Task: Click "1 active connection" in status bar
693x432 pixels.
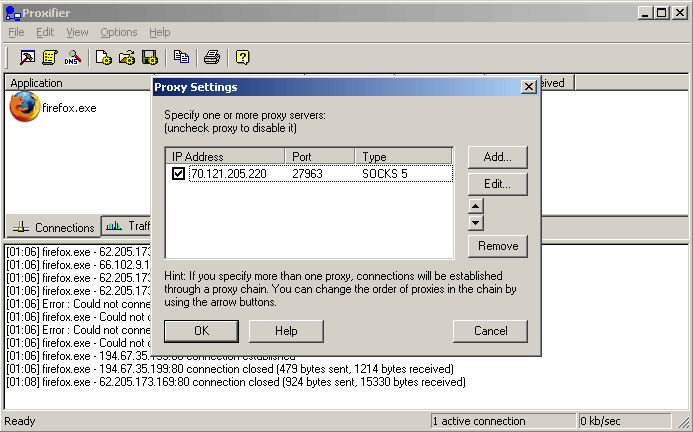Action: (503, 421)
